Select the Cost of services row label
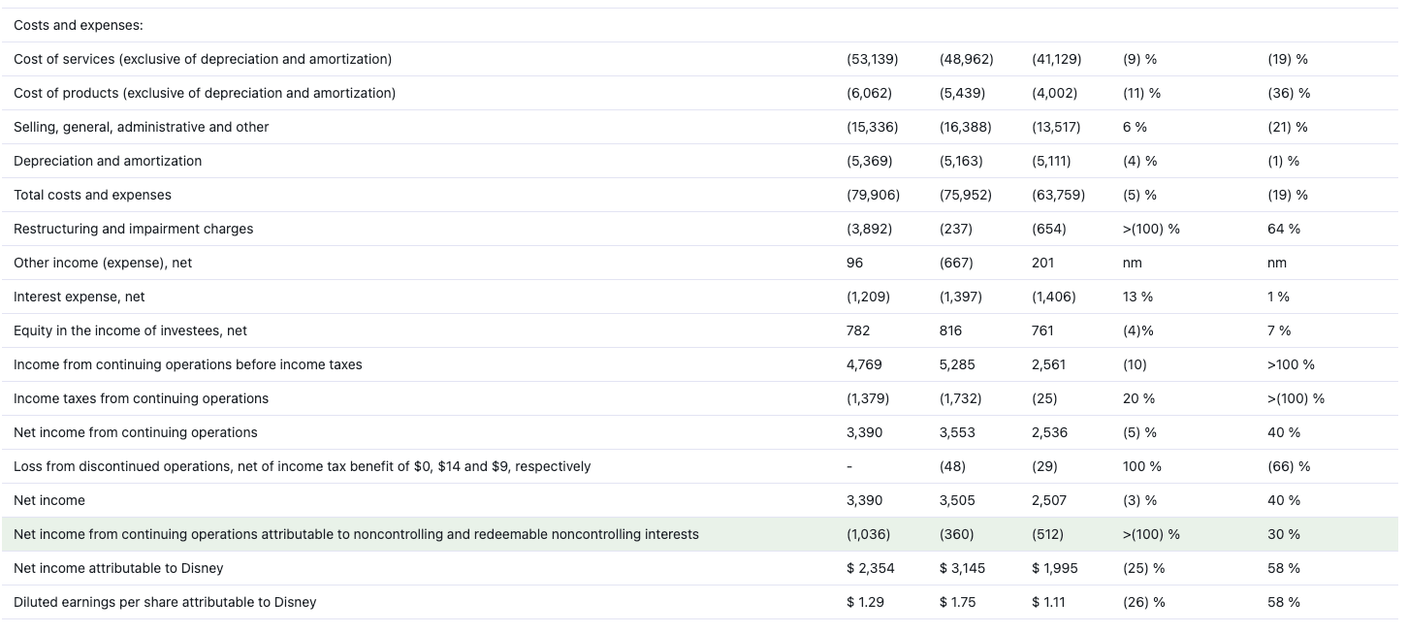 tap(202, 59)
